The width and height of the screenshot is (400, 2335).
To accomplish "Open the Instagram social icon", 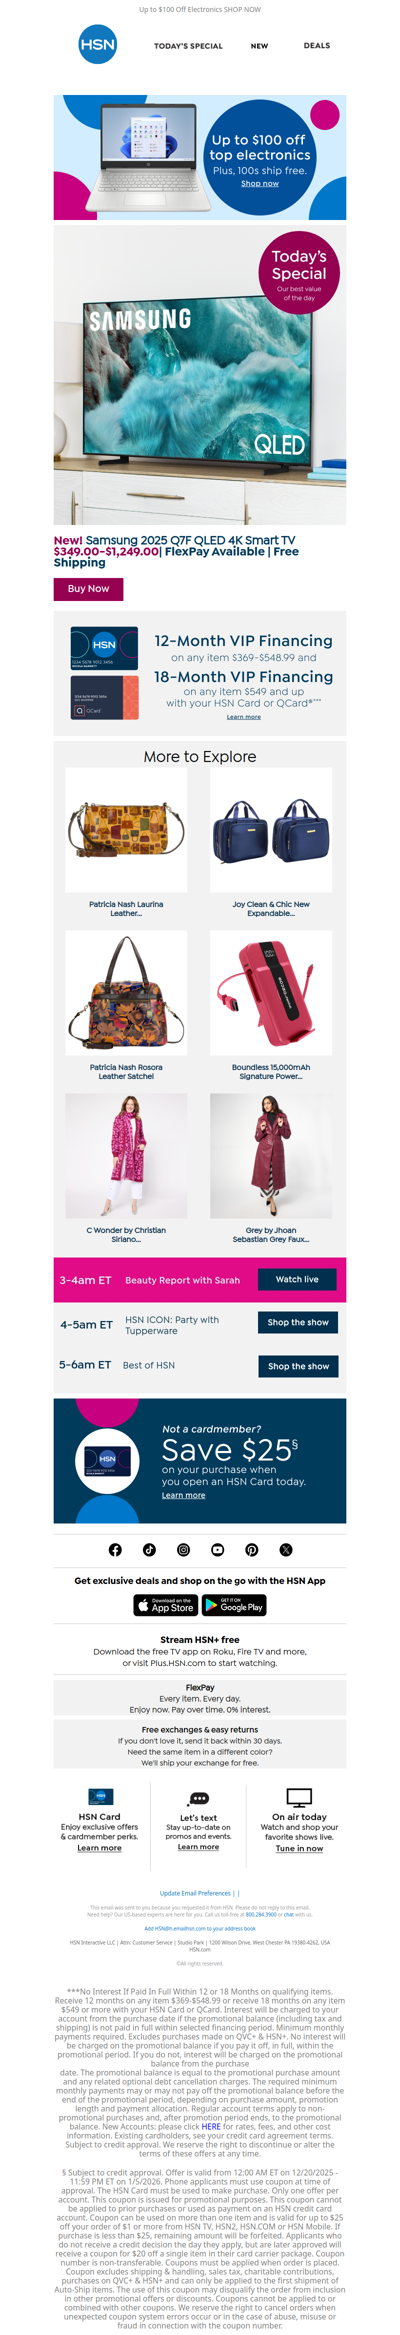I will click(x=183, y=1549).
